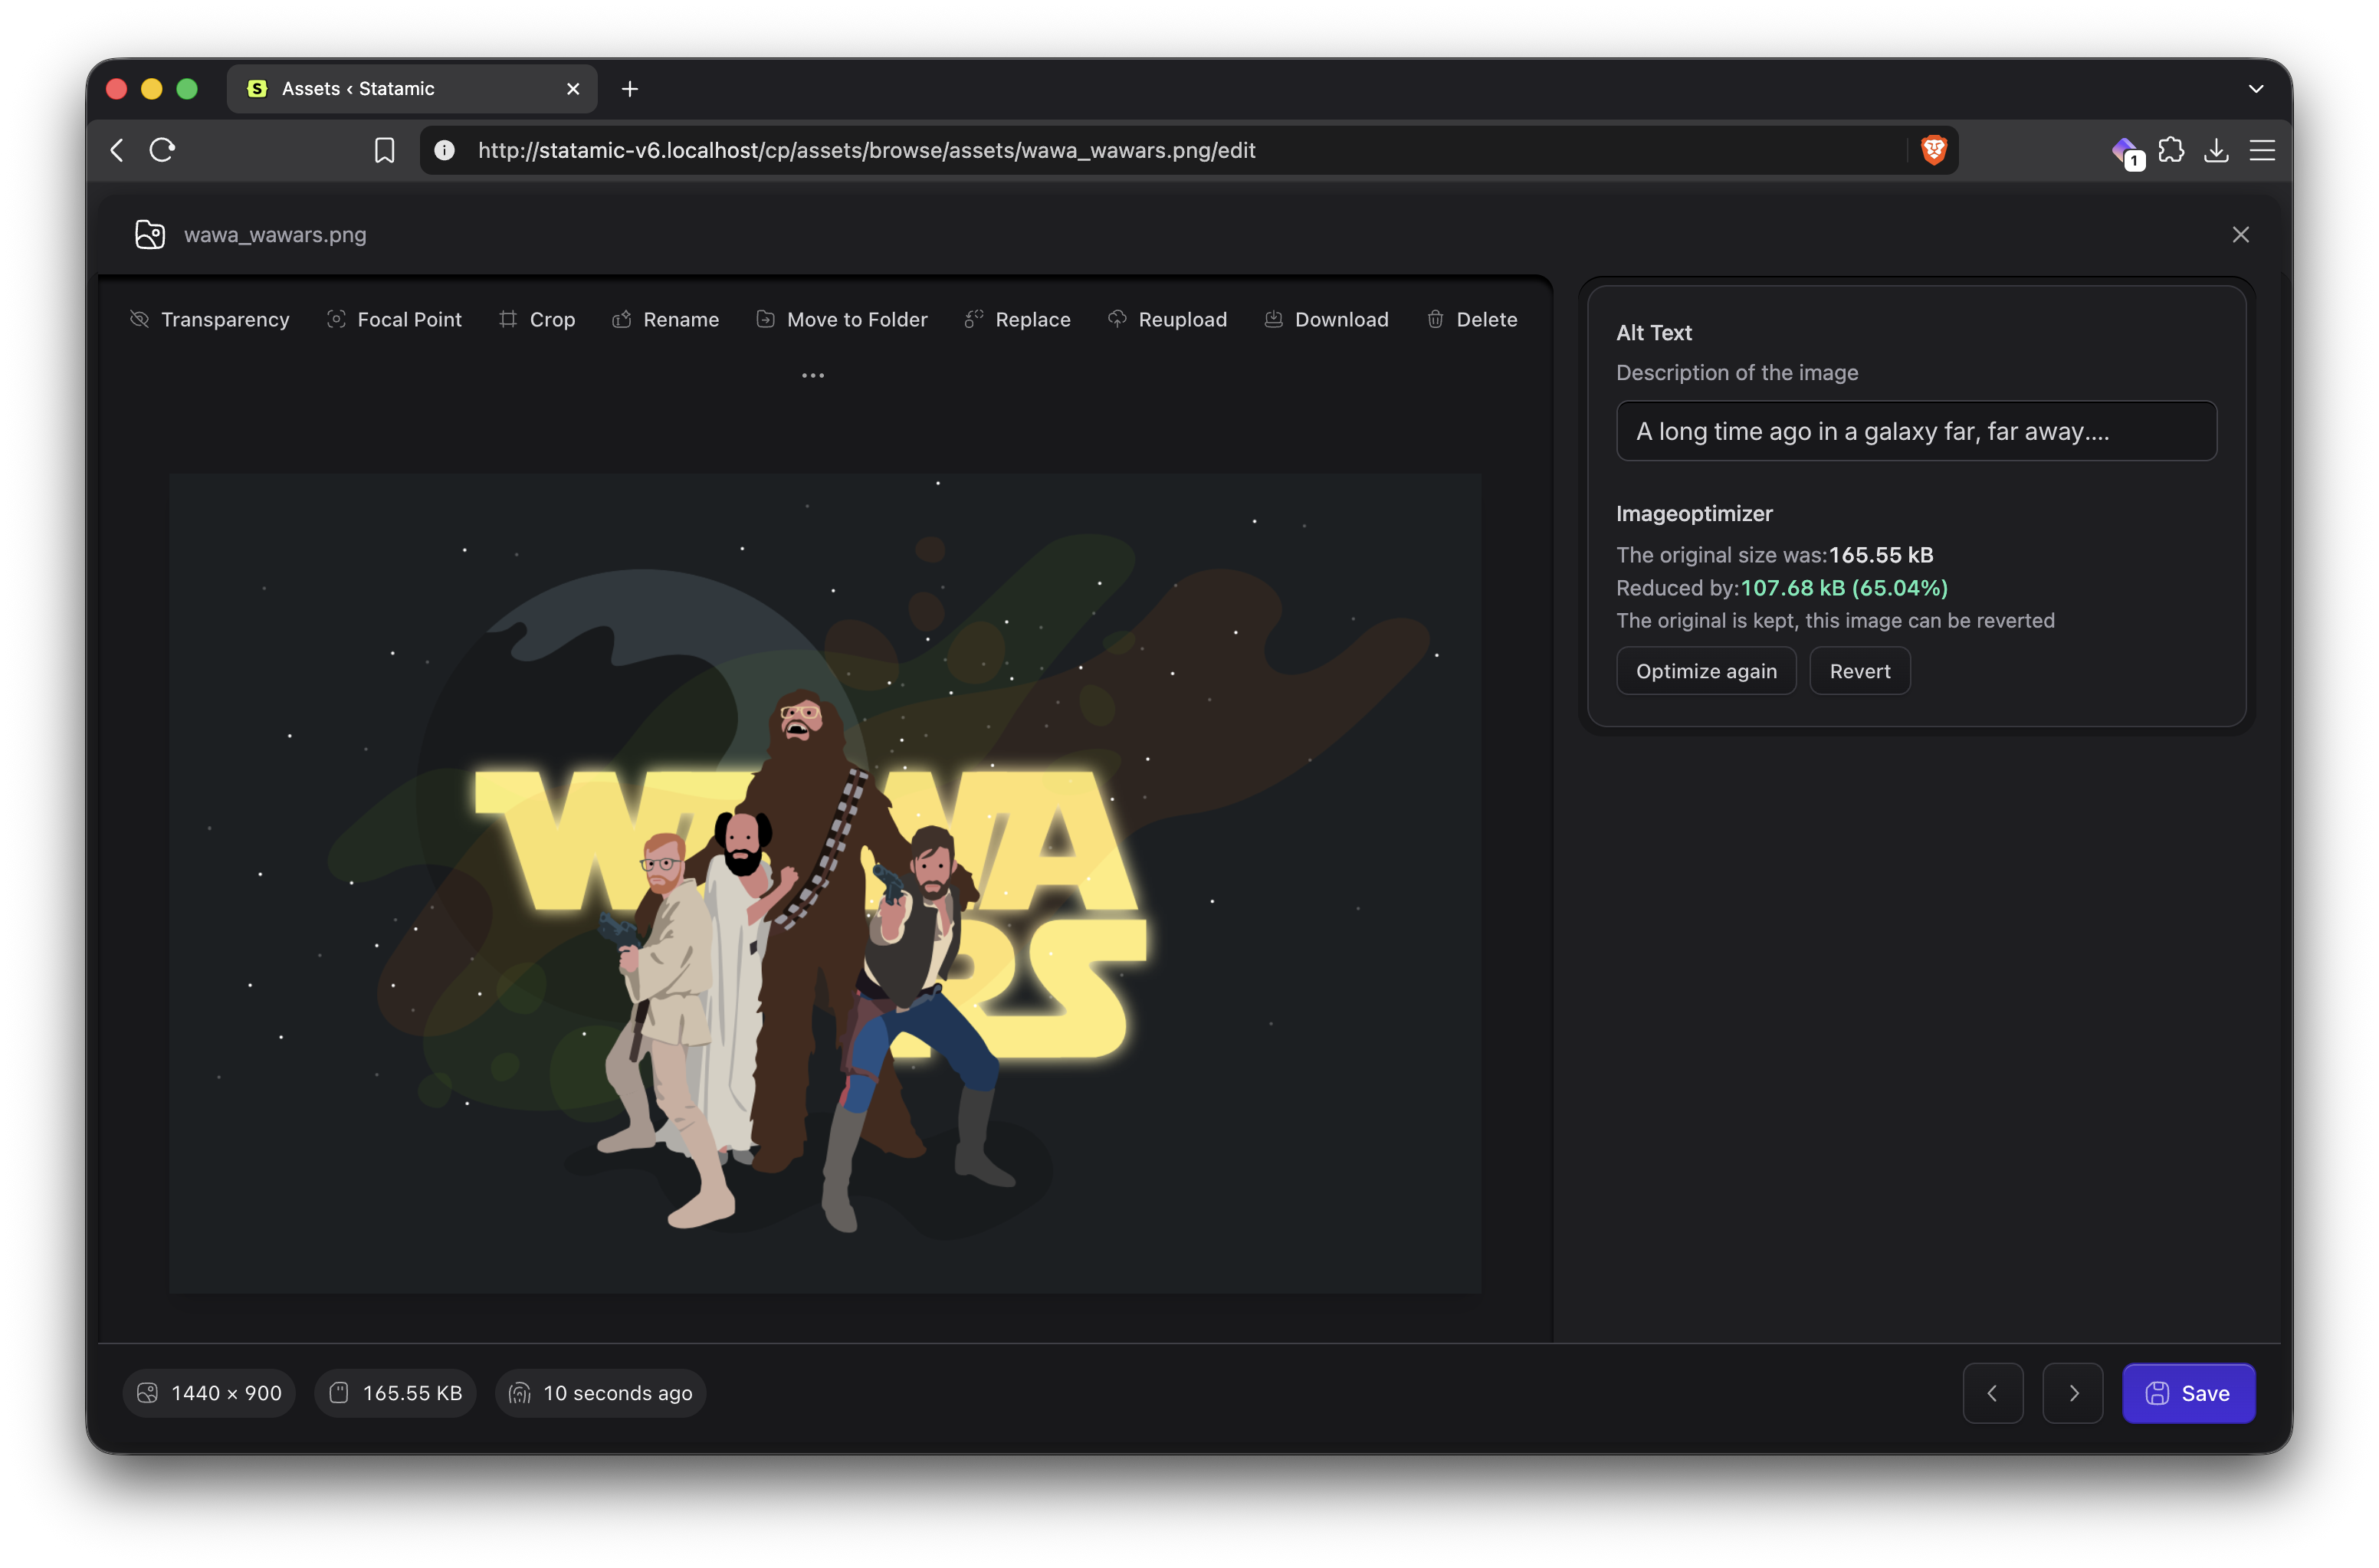Save the asset changes
The image size is (2379, 1568).
tap(2188, 1393)
